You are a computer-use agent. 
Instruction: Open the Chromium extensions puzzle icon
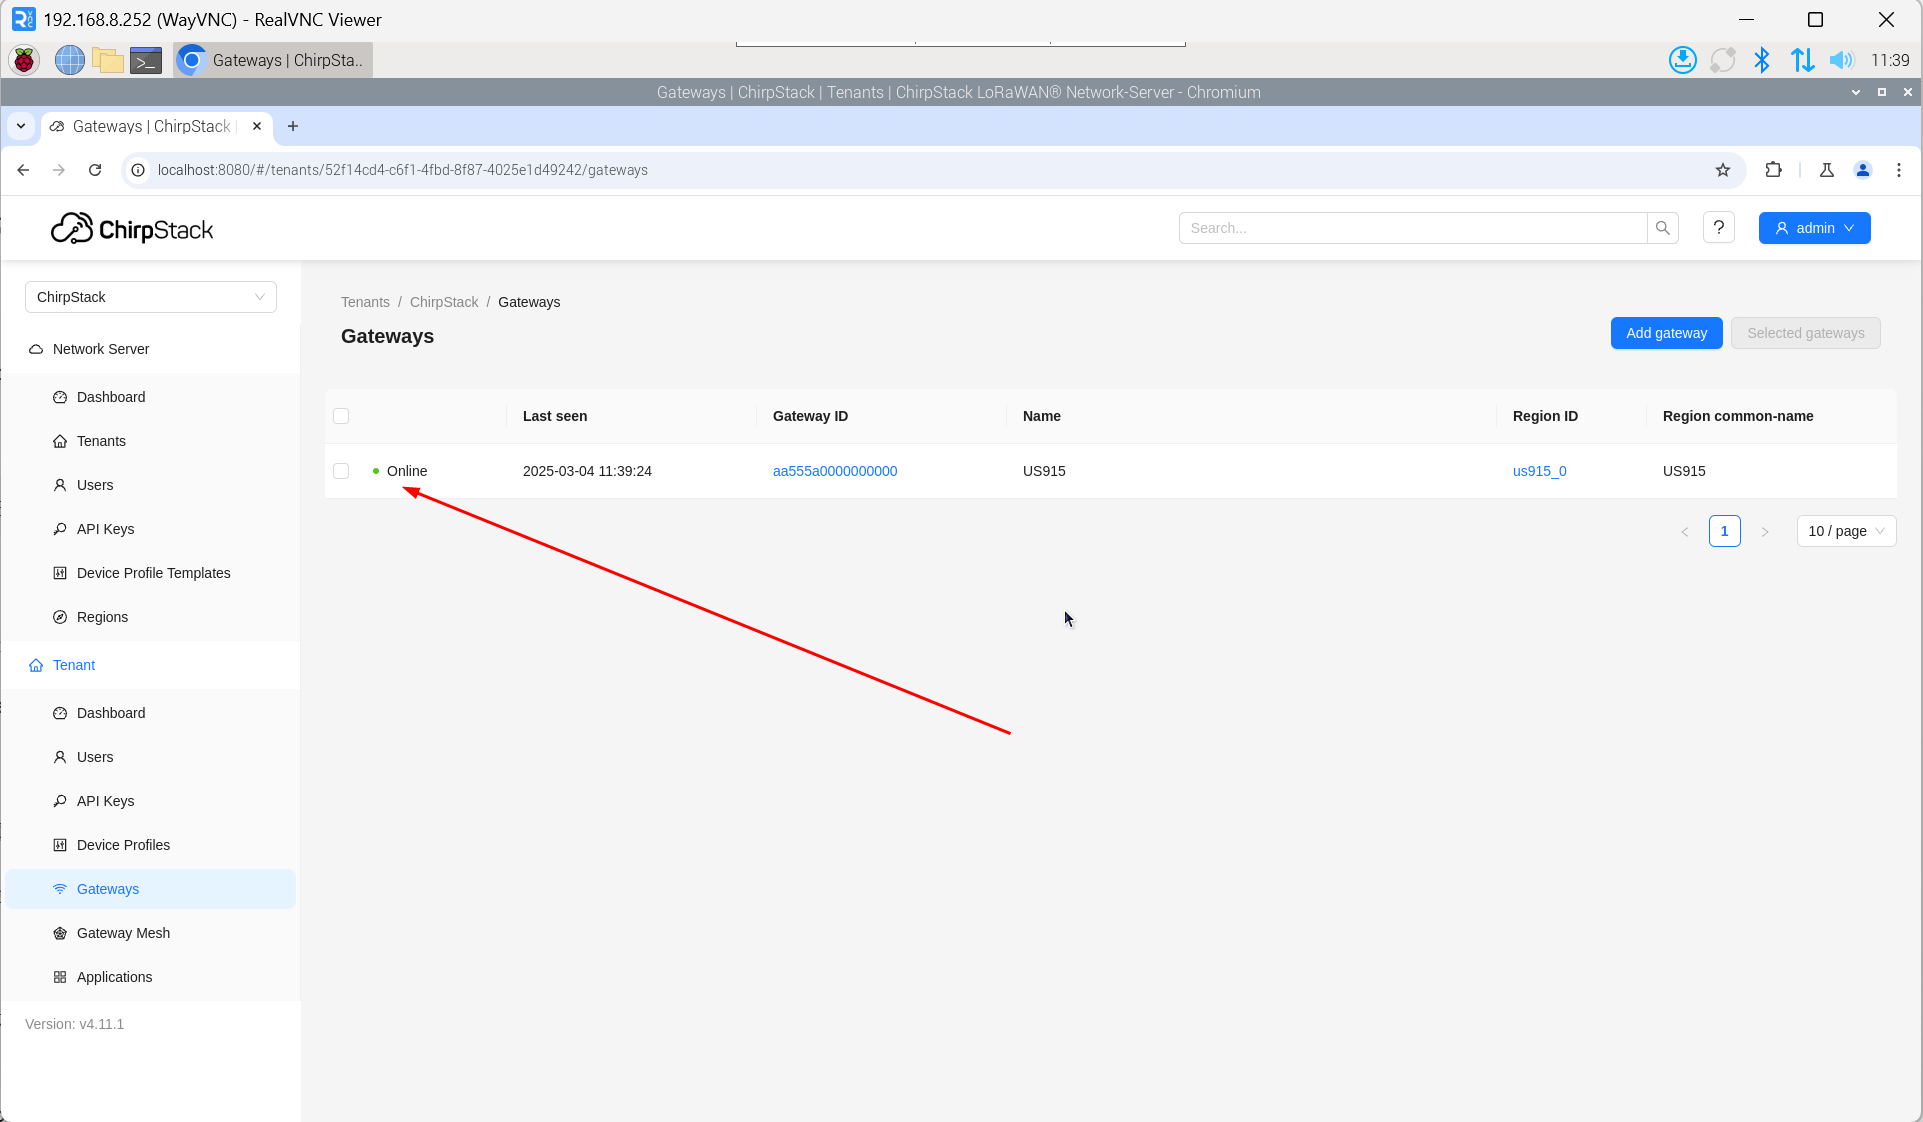point(1773,170)
